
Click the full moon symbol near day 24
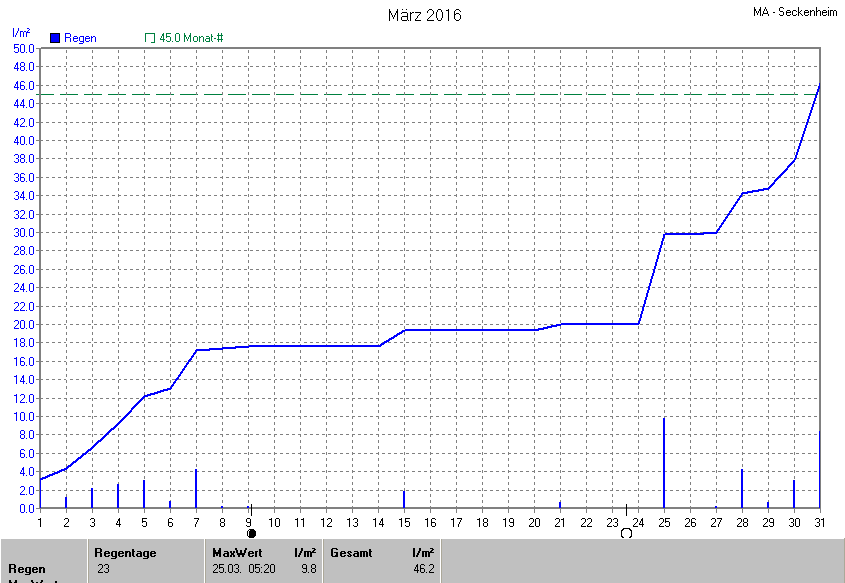click(x=627, y=533)
